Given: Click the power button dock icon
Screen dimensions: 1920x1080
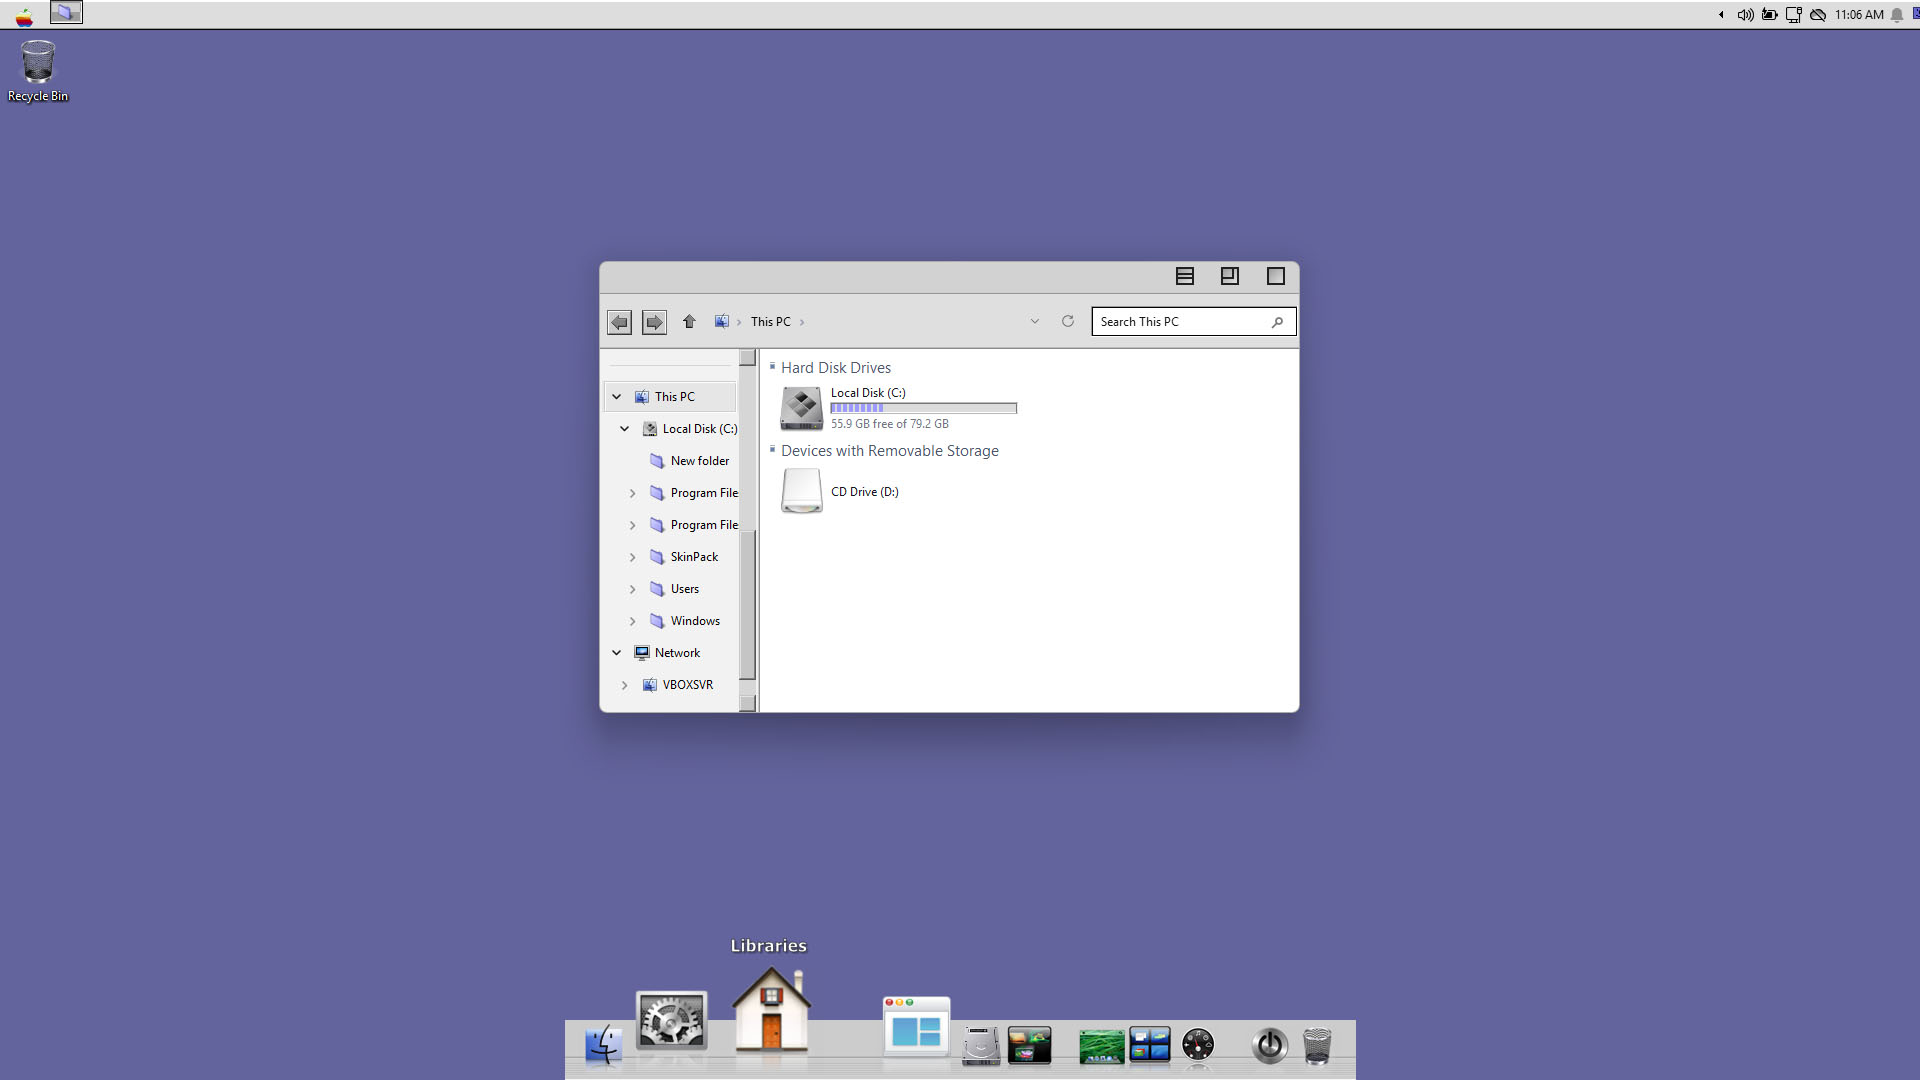Looking at the screenshot, I should (x=1269, y=1046).
